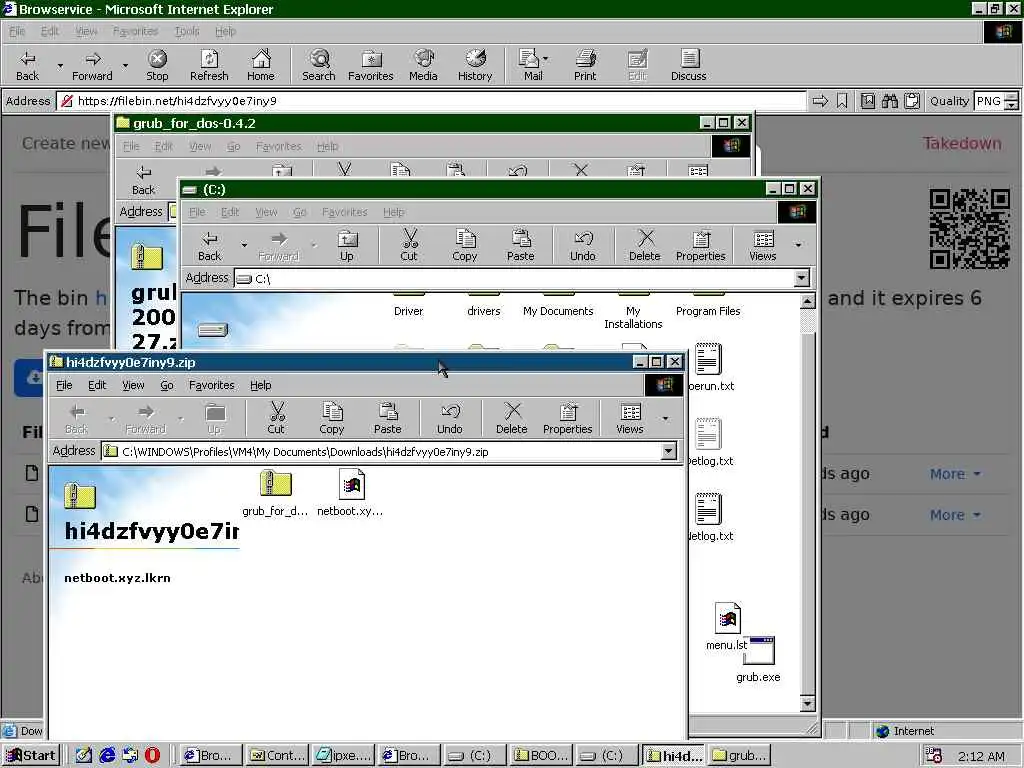
Task: Click Media in the Internet Explorer toolbar
Action: 423,65
